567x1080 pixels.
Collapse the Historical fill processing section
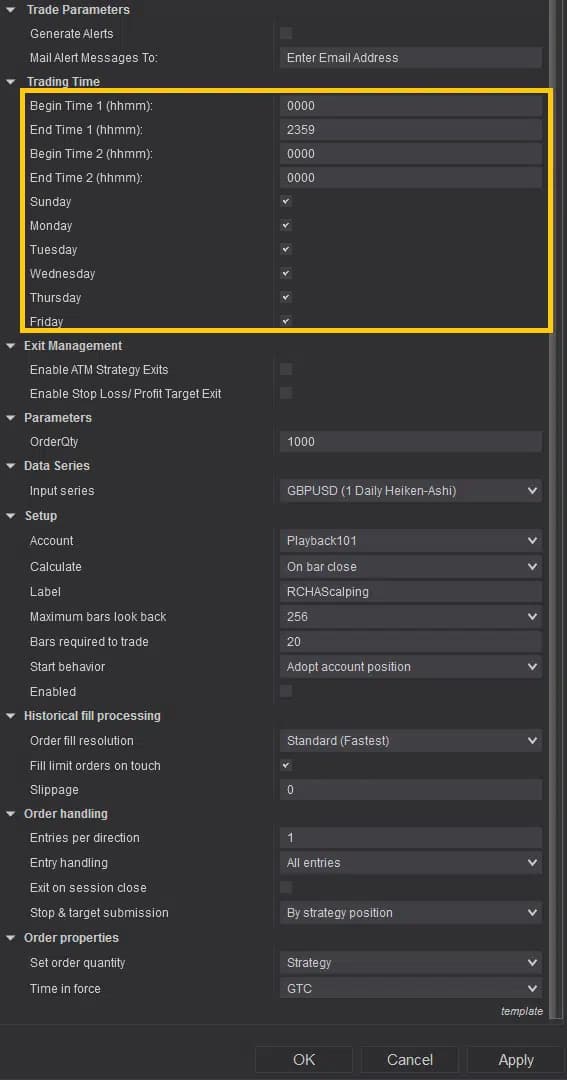[10, 716]
